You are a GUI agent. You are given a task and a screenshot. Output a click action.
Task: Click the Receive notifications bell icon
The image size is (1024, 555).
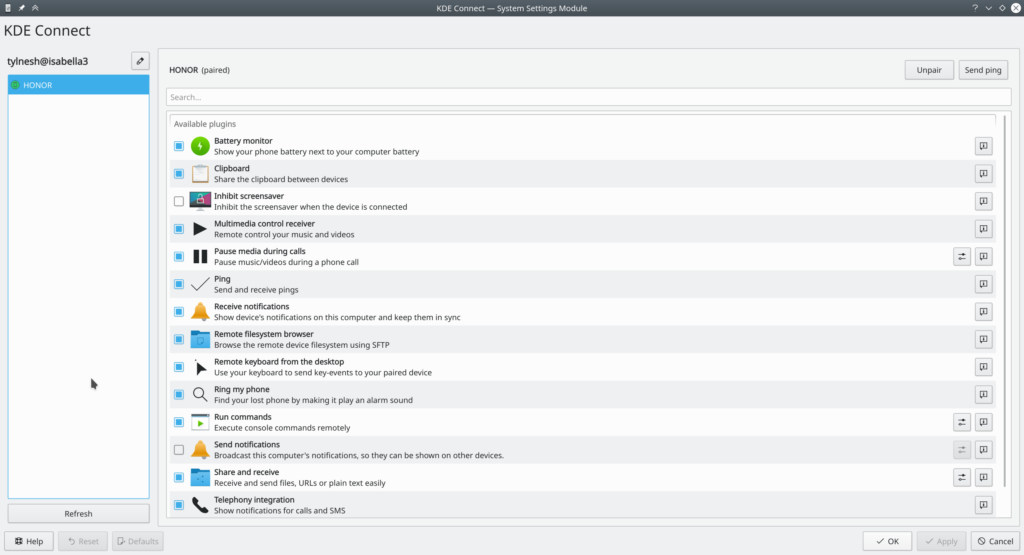(200, 311)
